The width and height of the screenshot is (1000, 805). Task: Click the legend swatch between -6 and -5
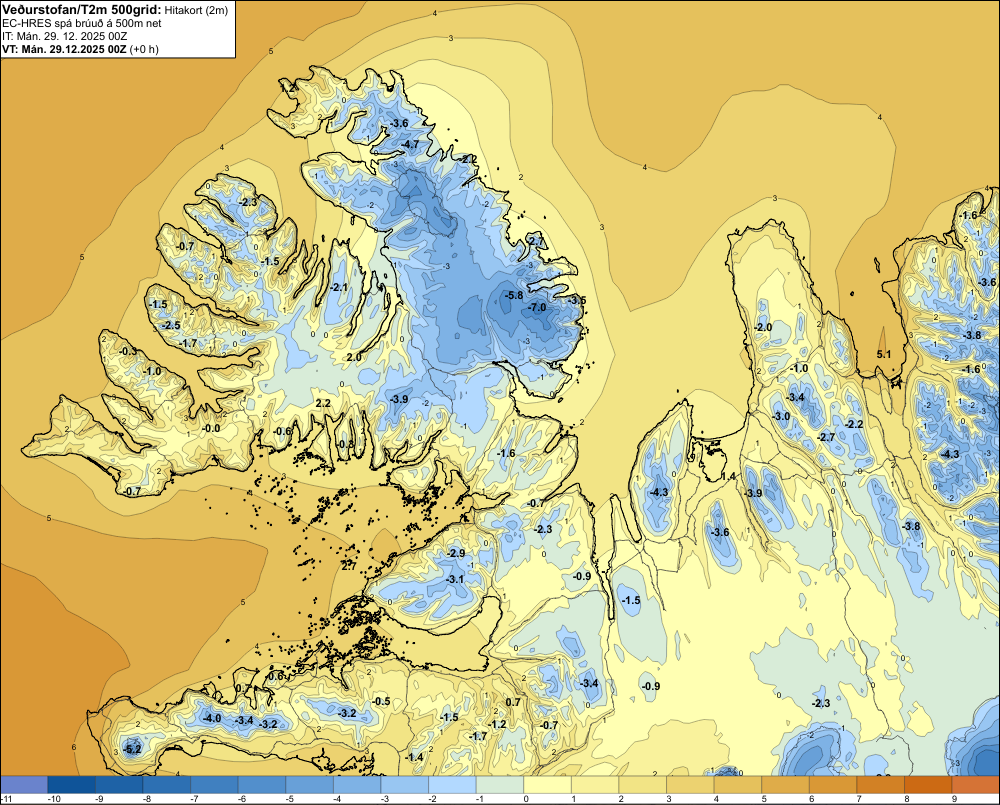coord(261,784)
